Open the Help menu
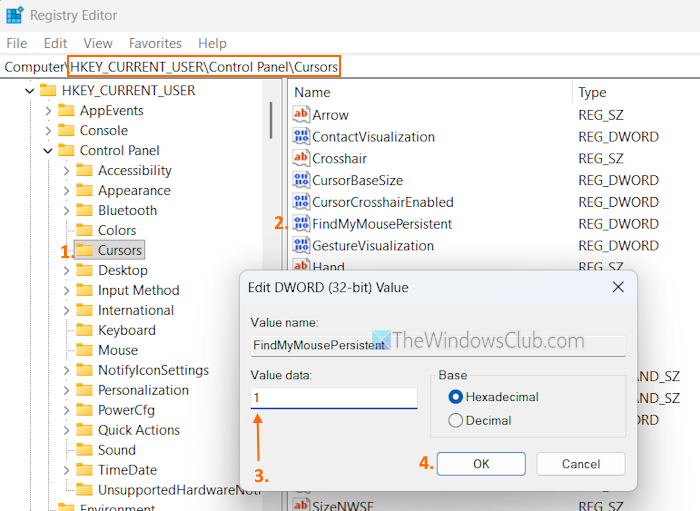This screenshot has height=511, width=700. coord(212,43)
